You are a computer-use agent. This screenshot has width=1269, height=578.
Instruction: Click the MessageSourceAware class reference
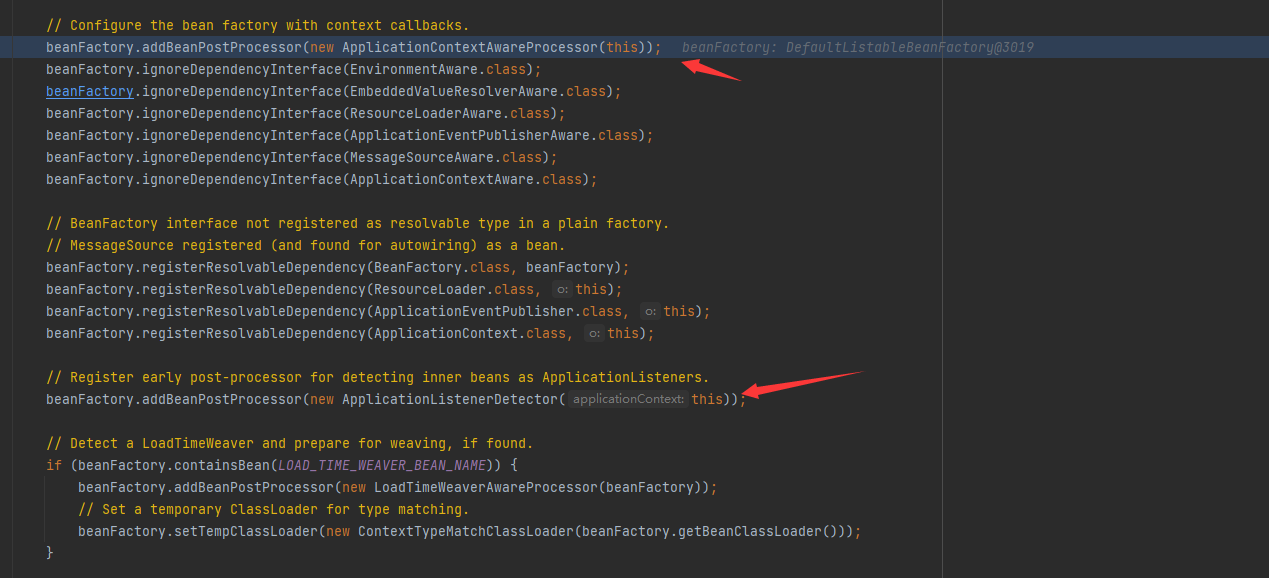422,157
